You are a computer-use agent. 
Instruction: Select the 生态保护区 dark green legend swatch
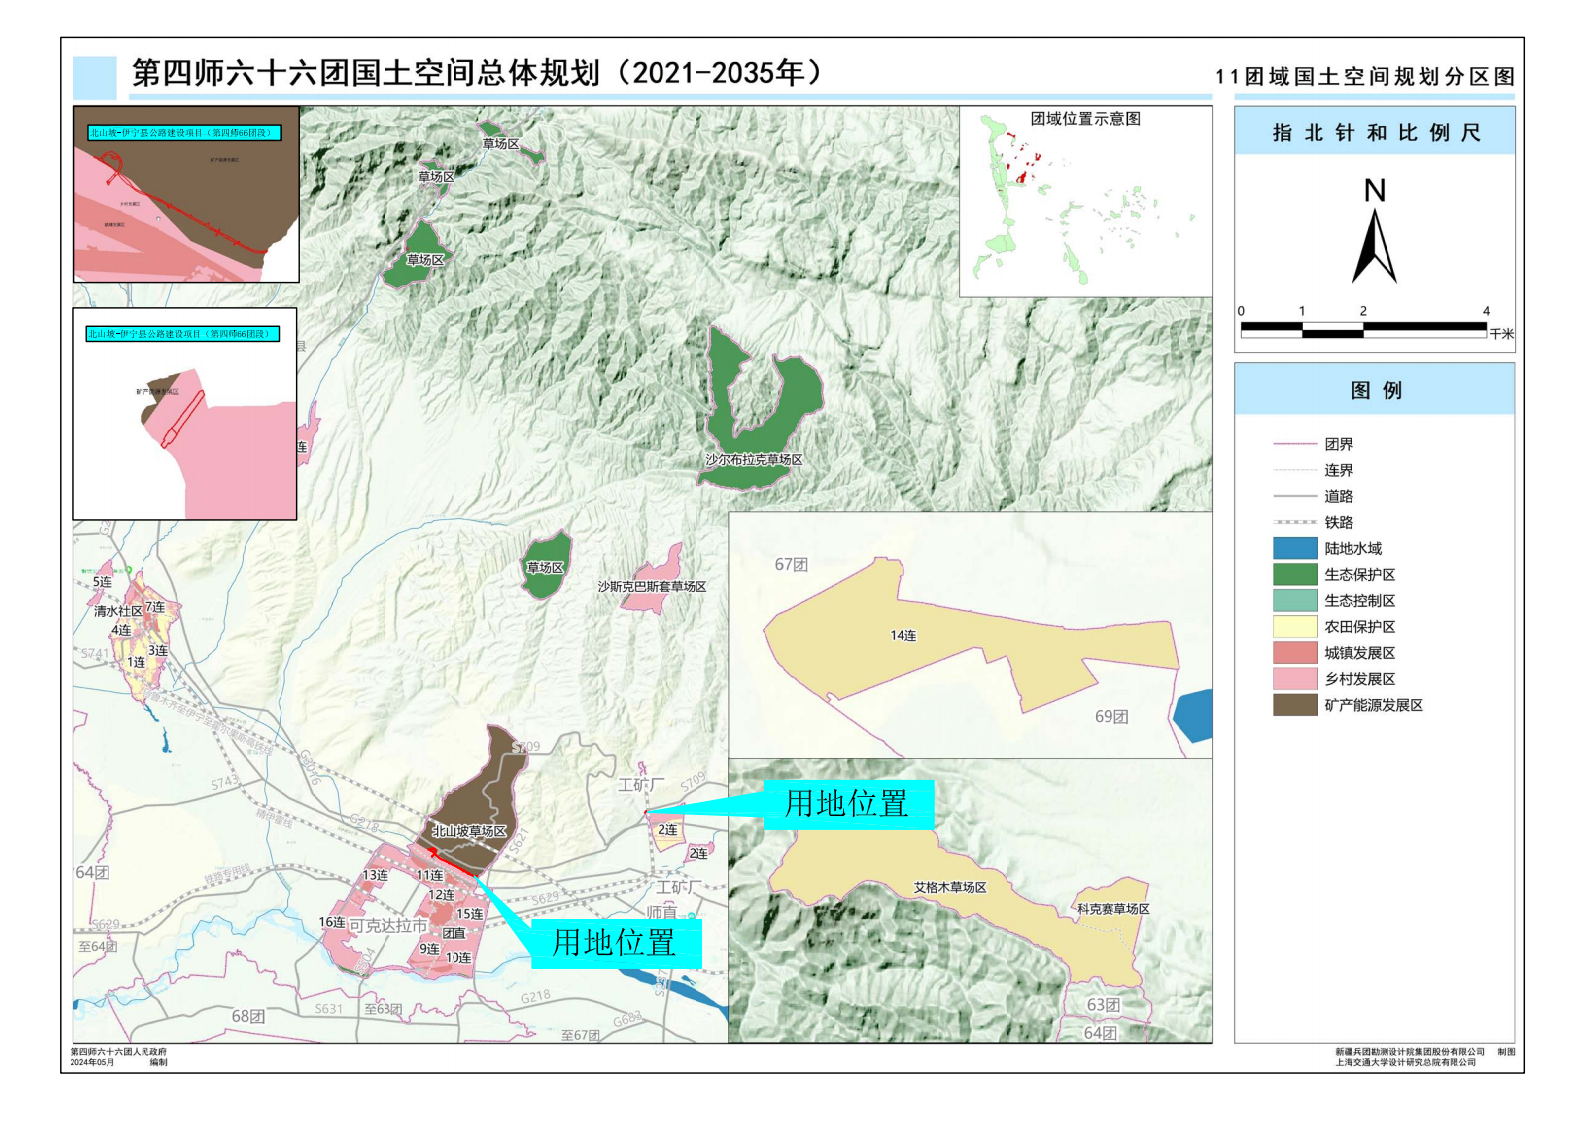click(1295, 574)
